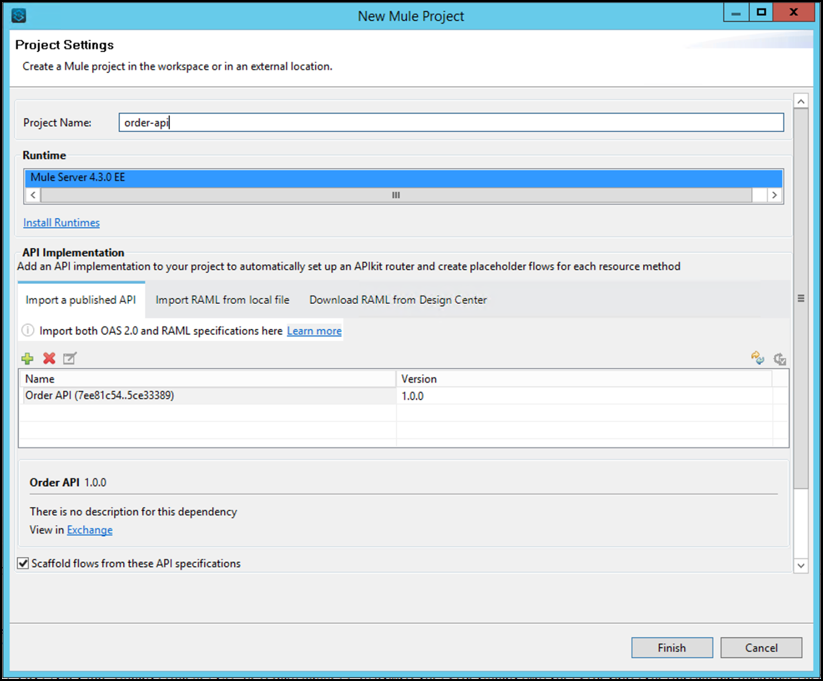Click the runtime list horizontal scrollbar thumb

pos(396,195)
